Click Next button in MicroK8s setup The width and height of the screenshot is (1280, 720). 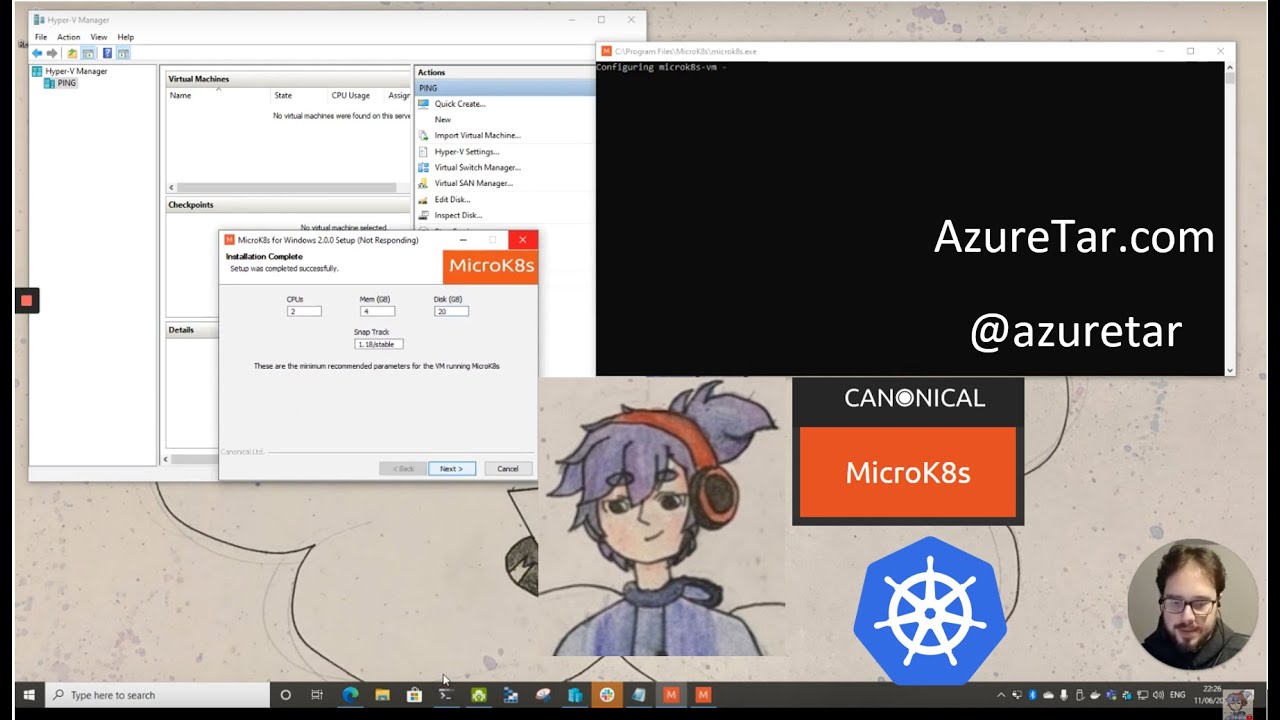452,468
